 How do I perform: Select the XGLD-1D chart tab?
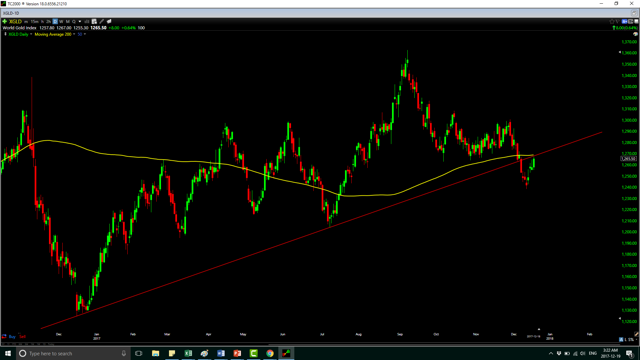pos(11,13)
